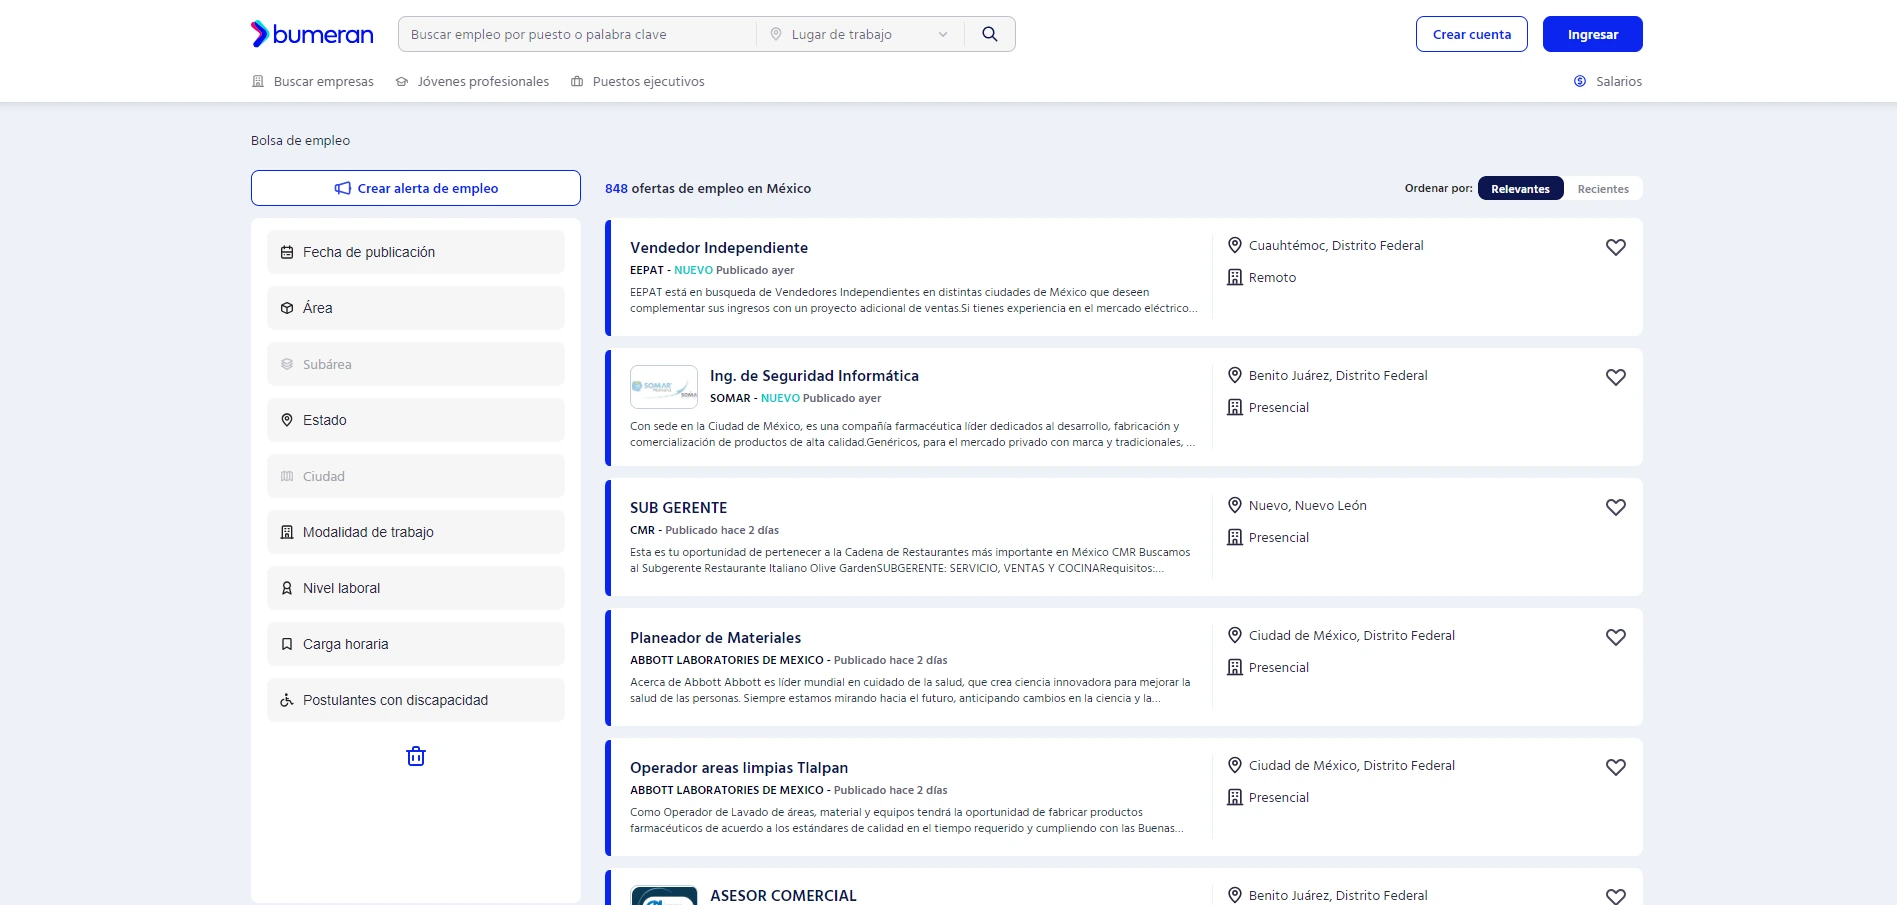Screen dimensions: 1897x905
Task: Favorite the ASESOR COMERCIAL listing
Action: [x=1616, y=896]
